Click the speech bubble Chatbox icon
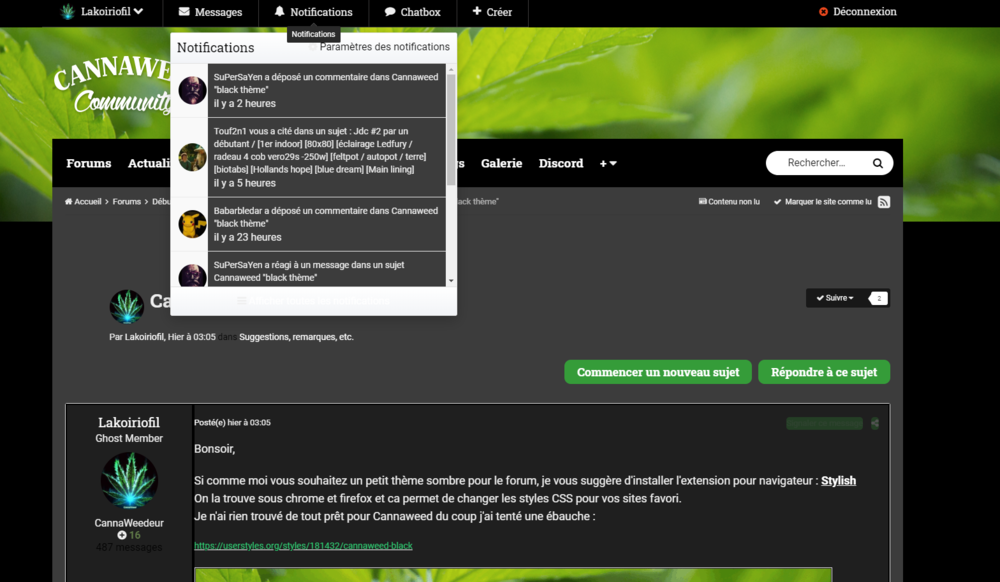This screenshot has height=582, width=1000. tap(390, 11)
